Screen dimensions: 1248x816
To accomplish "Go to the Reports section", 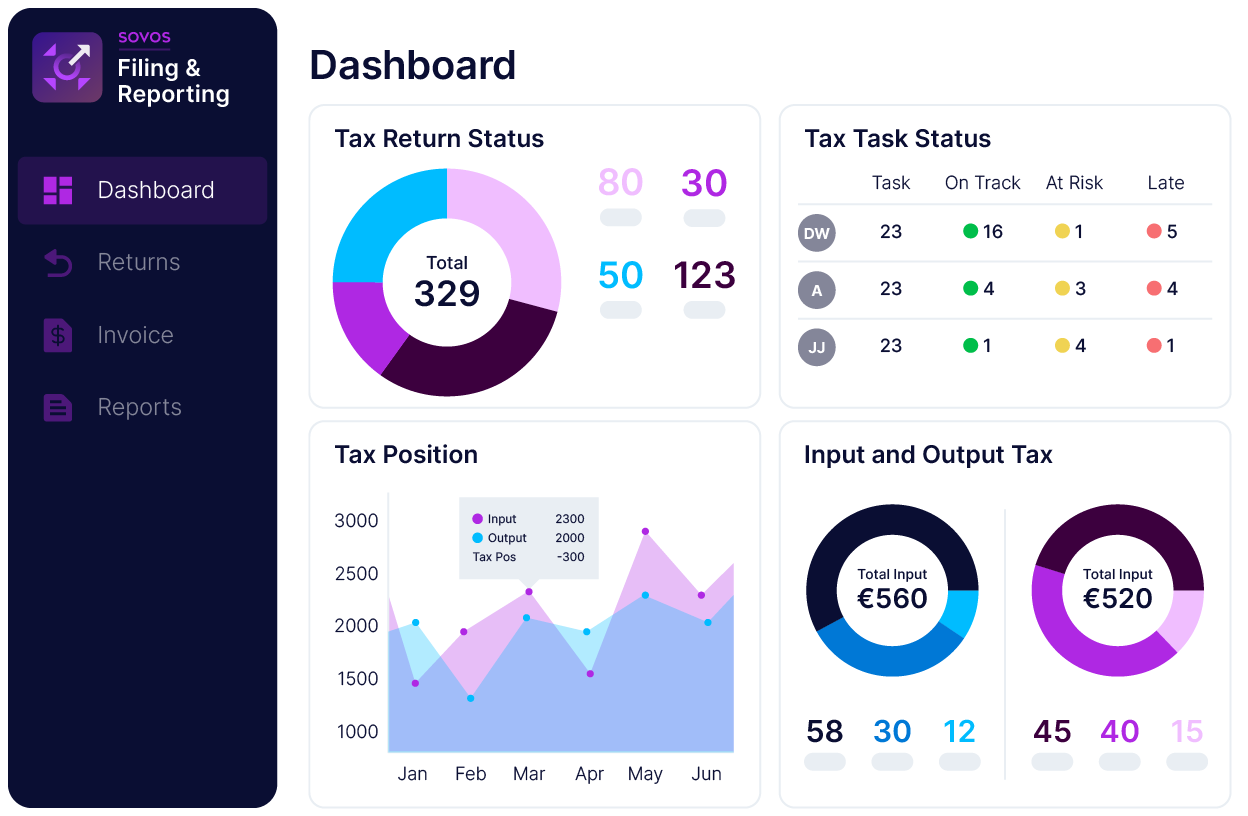I will [x=139, y=407].
